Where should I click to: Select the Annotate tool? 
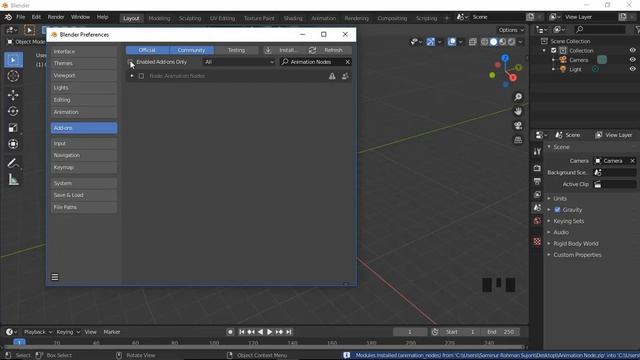pos(13,163)
